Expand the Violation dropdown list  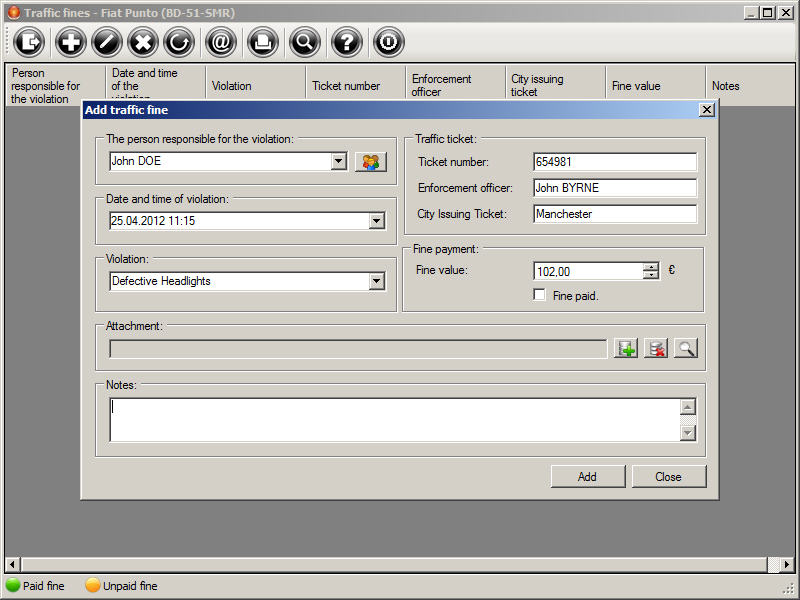376,281
